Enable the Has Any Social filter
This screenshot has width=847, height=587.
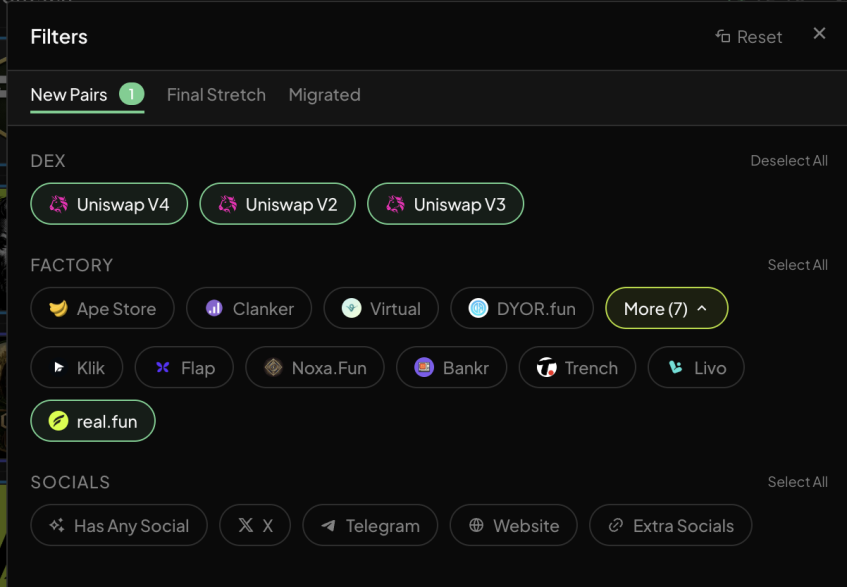(119, 525)
